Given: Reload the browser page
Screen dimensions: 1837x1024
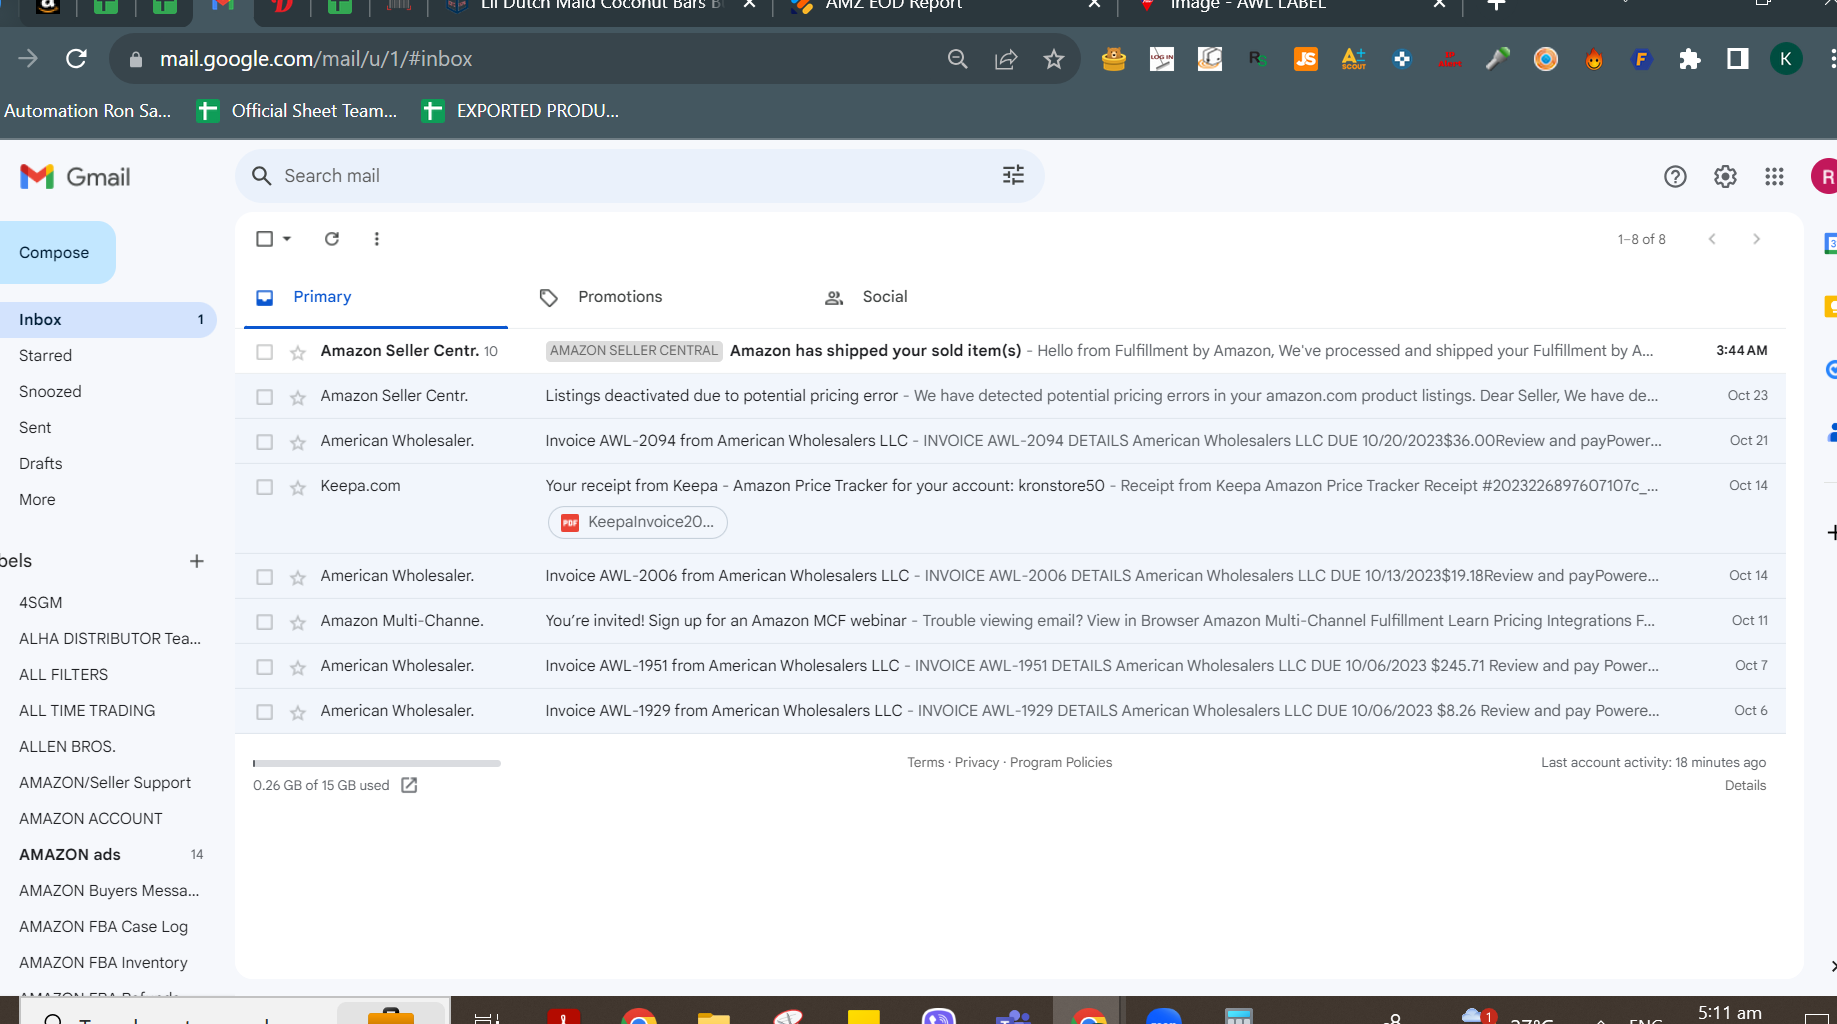Looking at the screenshot, I should (x=76, y=59).
